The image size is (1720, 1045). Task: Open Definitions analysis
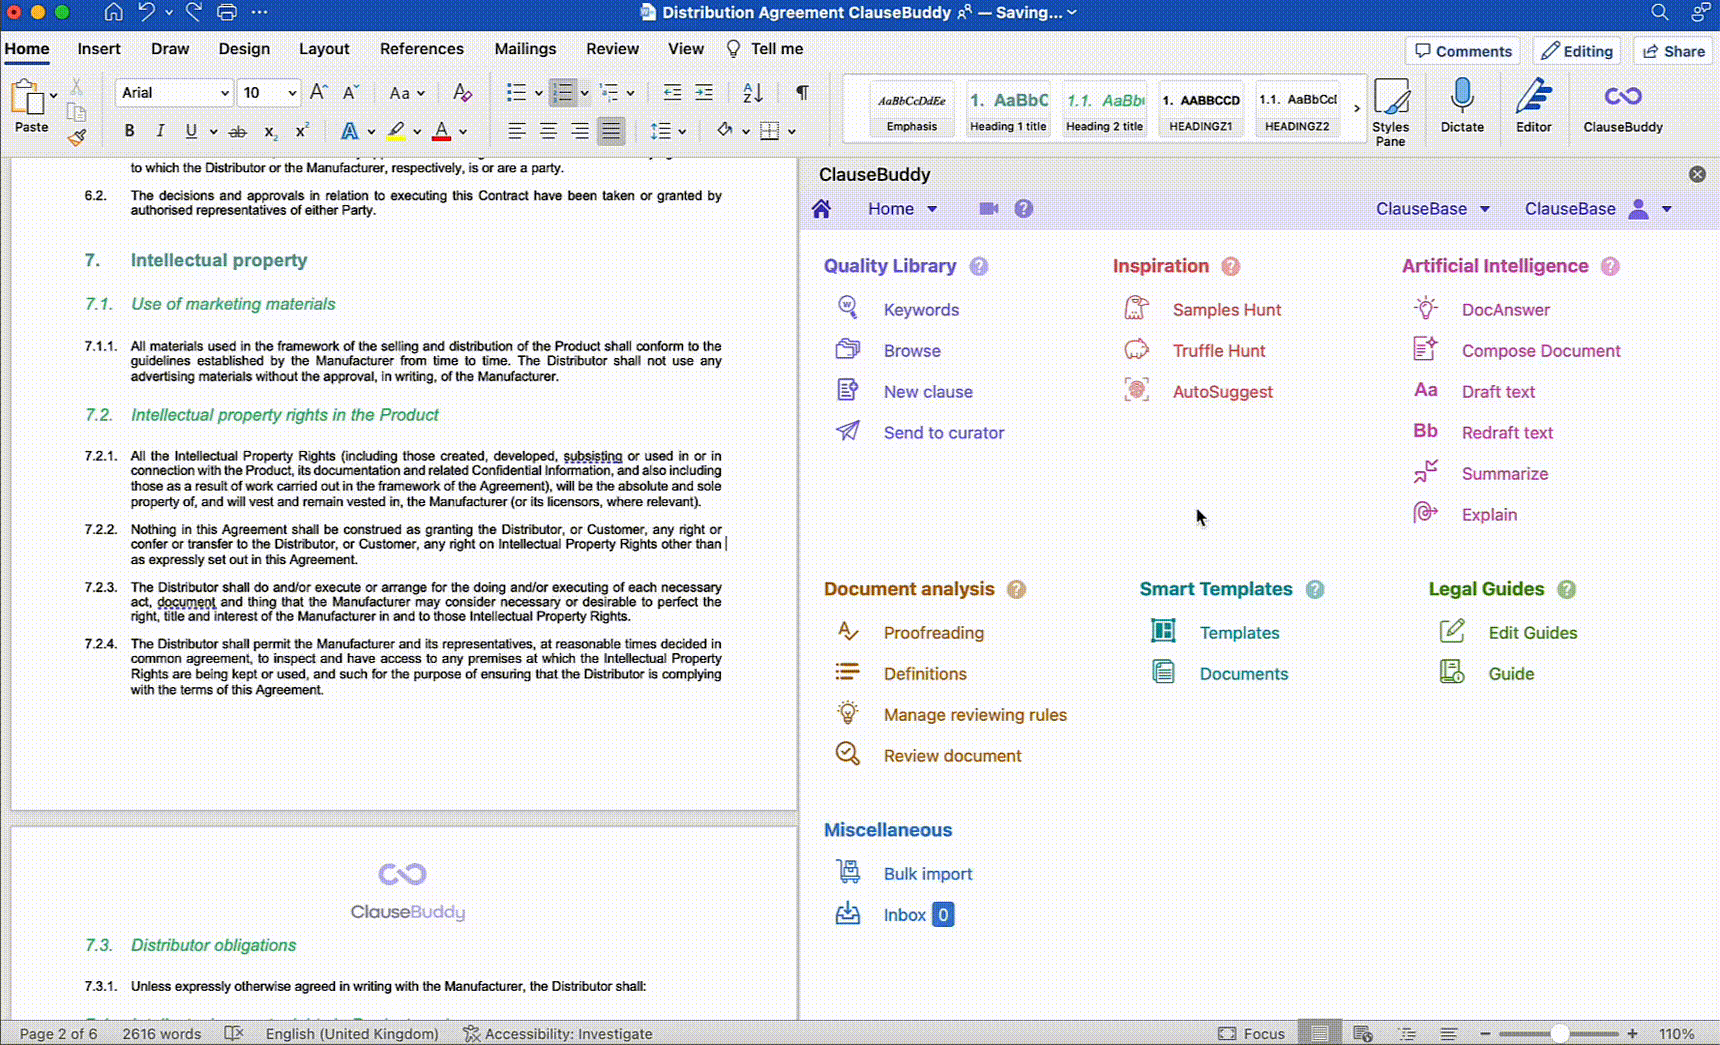925,674
